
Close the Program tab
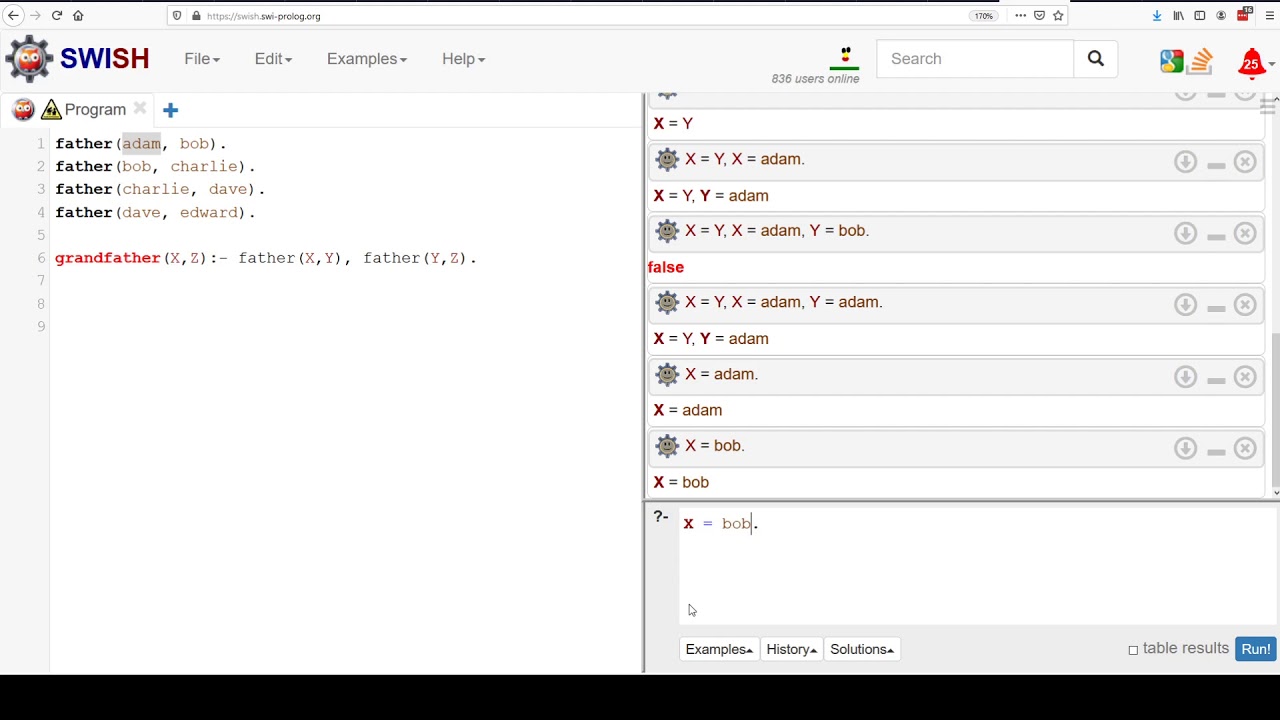coord(140,108)
